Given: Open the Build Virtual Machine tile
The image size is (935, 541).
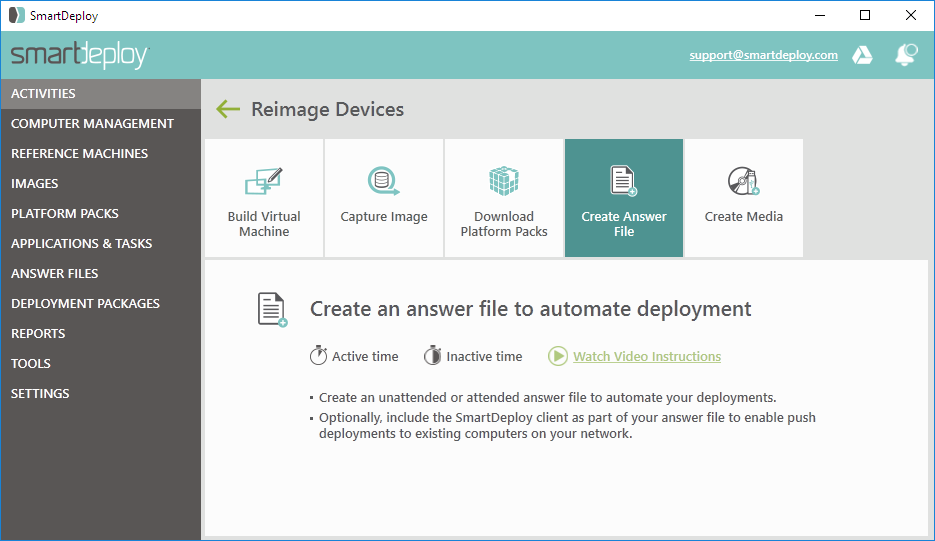Looking at the screenshot, I should point(264,198).
